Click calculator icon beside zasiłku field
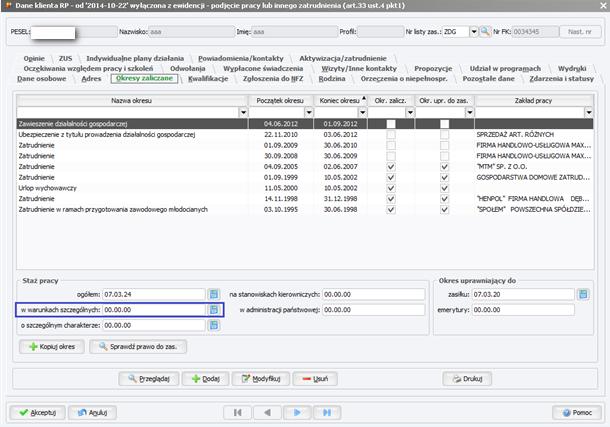 [x=583, y=294]
